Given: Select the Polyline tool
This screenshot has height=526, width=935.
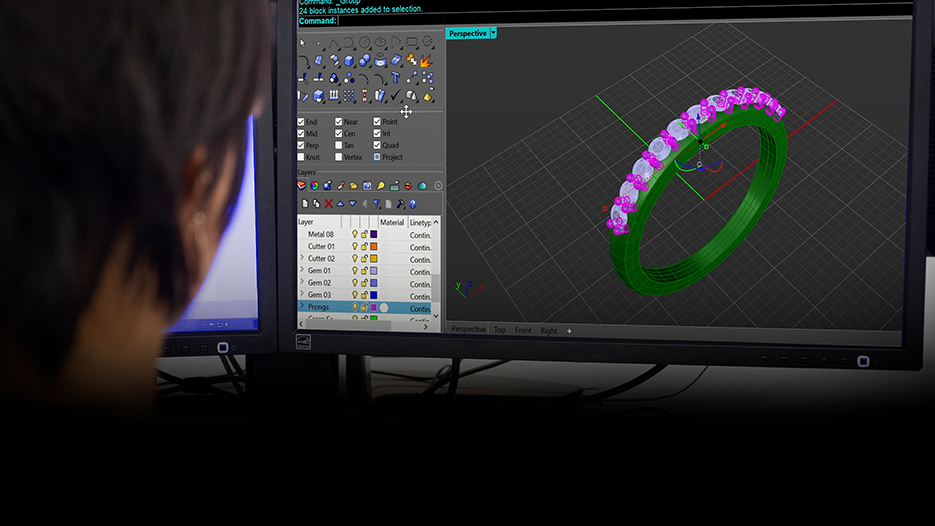Looking at the screenshot, I should point(334,43).
